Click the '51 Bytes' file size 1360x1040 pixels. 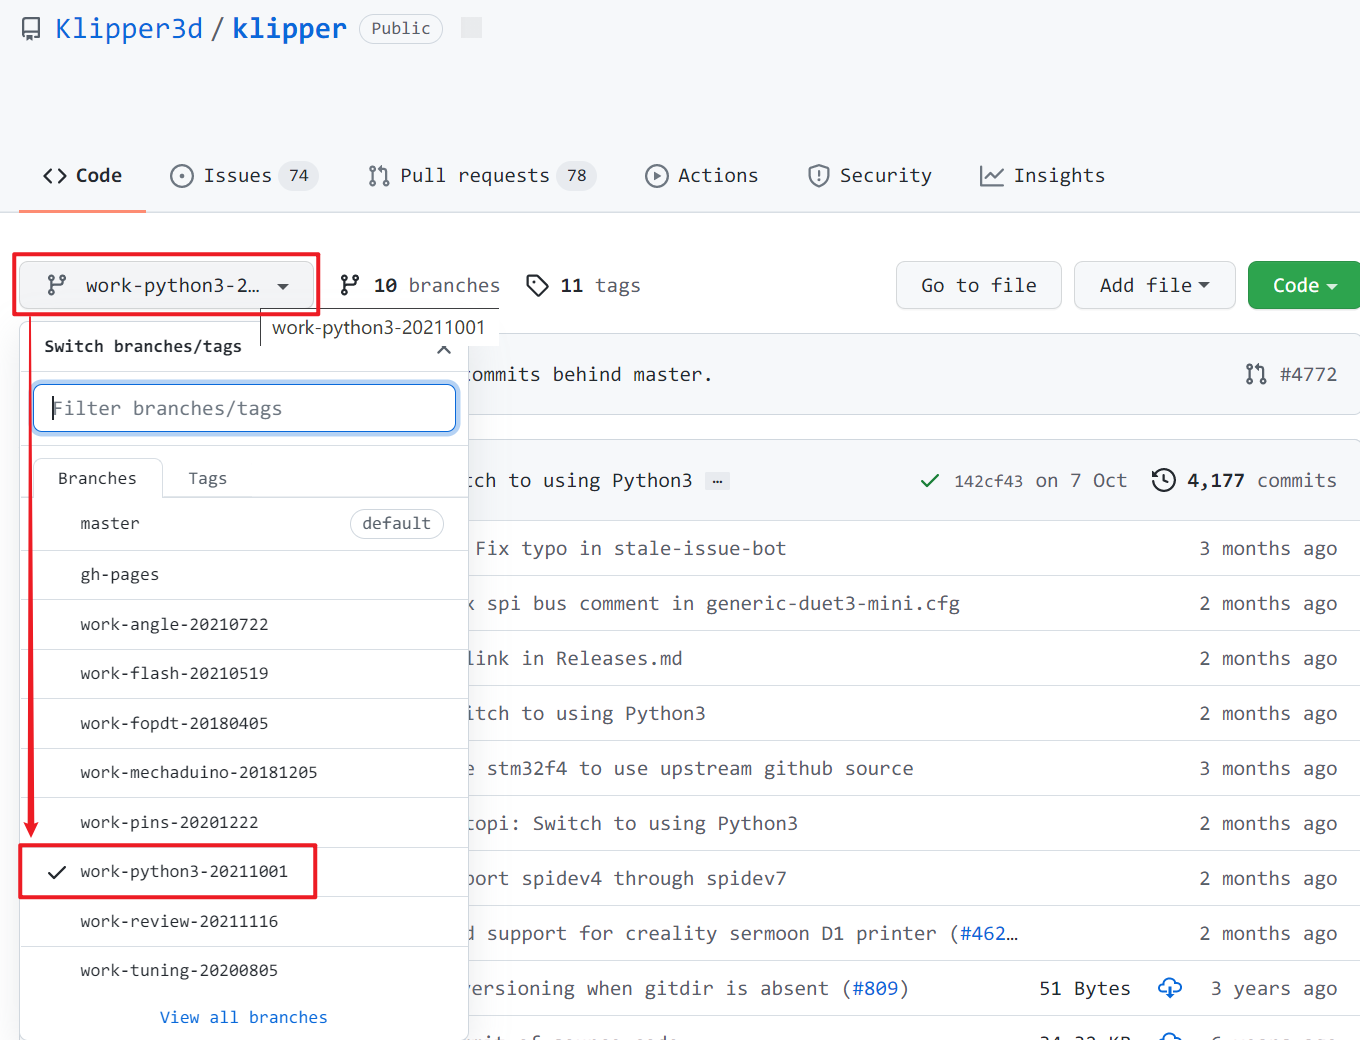pos(1085,988)
